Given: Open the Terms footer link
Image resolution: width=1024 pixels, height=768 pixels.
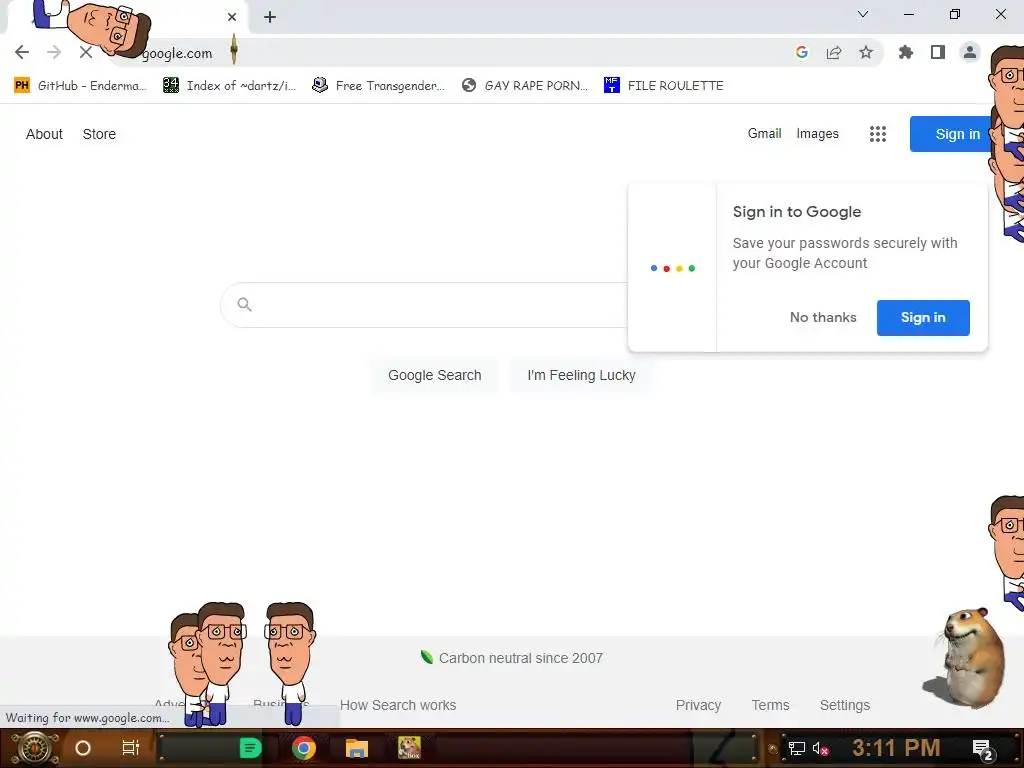Looking at the screenshot, I should coord(770,705).
